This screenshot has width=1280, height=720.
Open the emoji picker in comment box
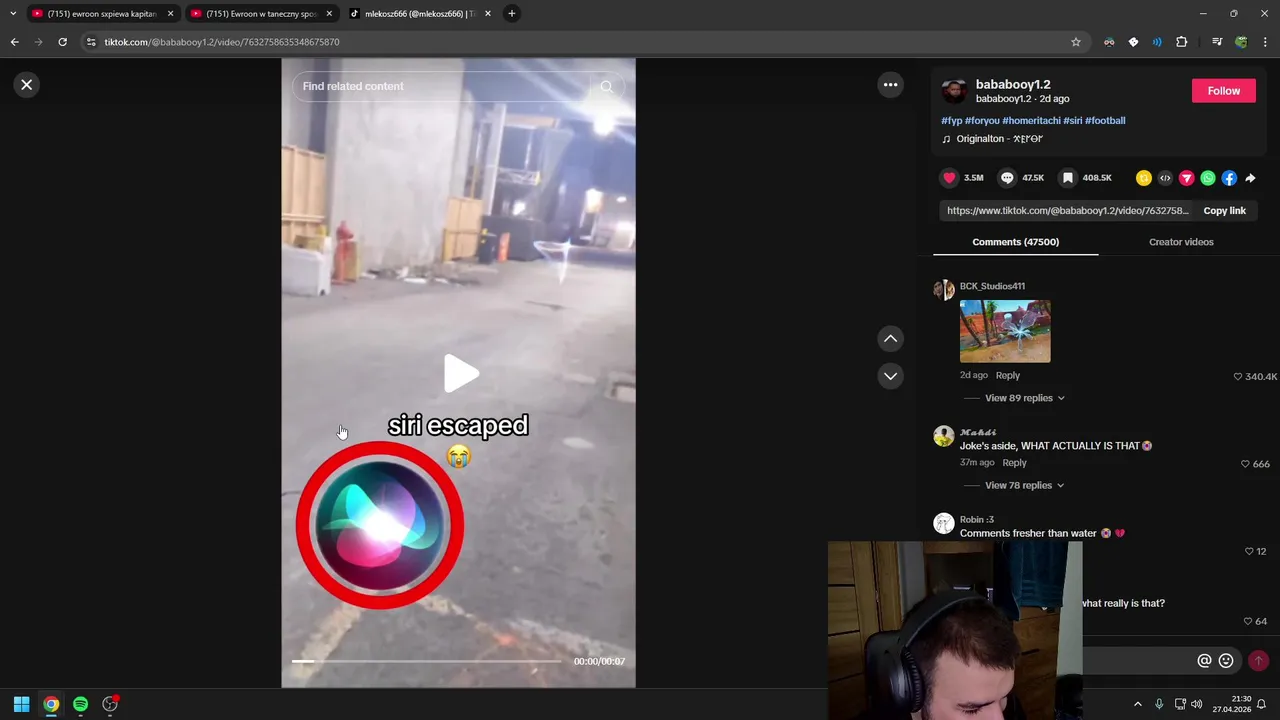click(x=1226, y=661)
